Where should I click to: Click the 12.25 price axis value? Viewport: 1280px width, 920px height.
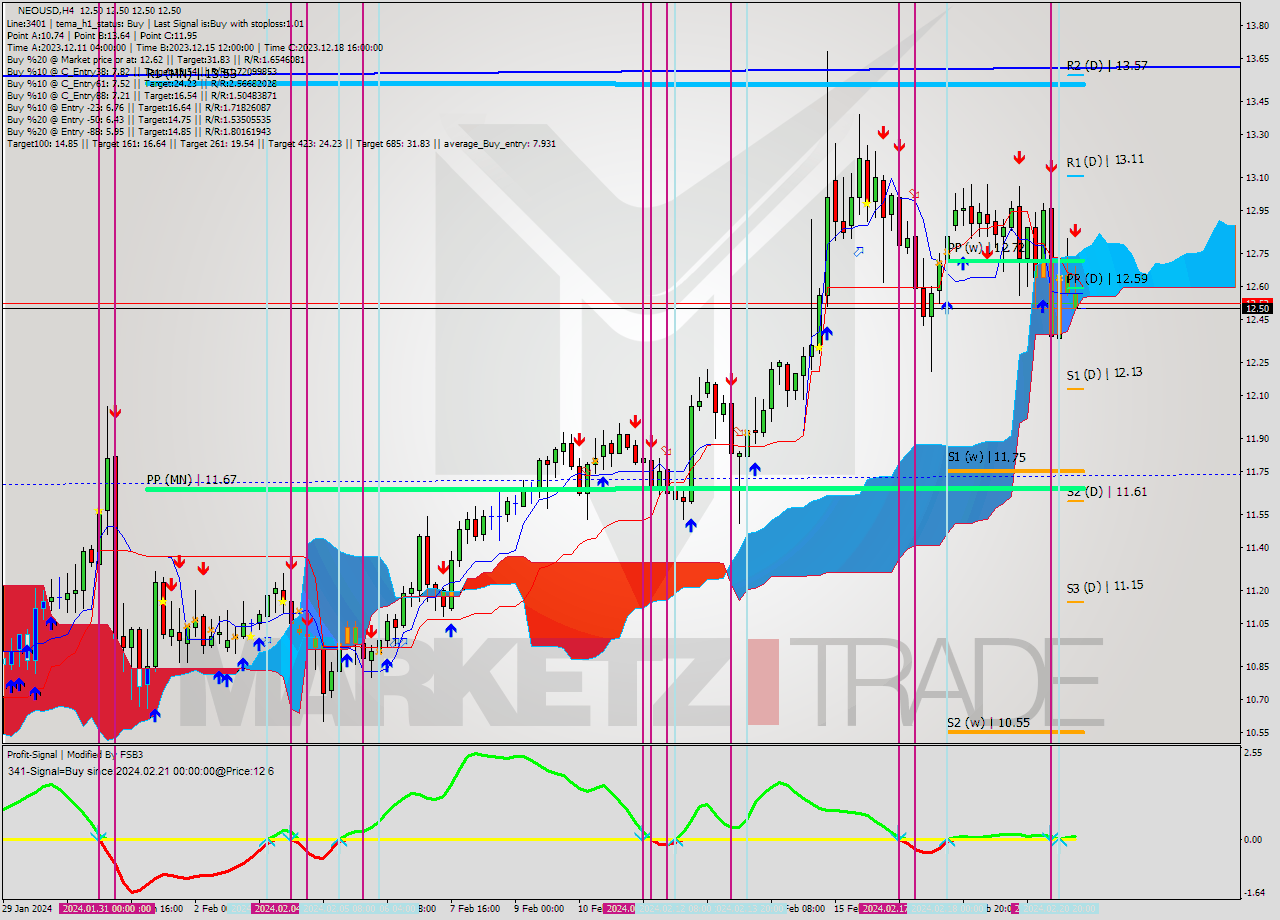coord(1257,363)
